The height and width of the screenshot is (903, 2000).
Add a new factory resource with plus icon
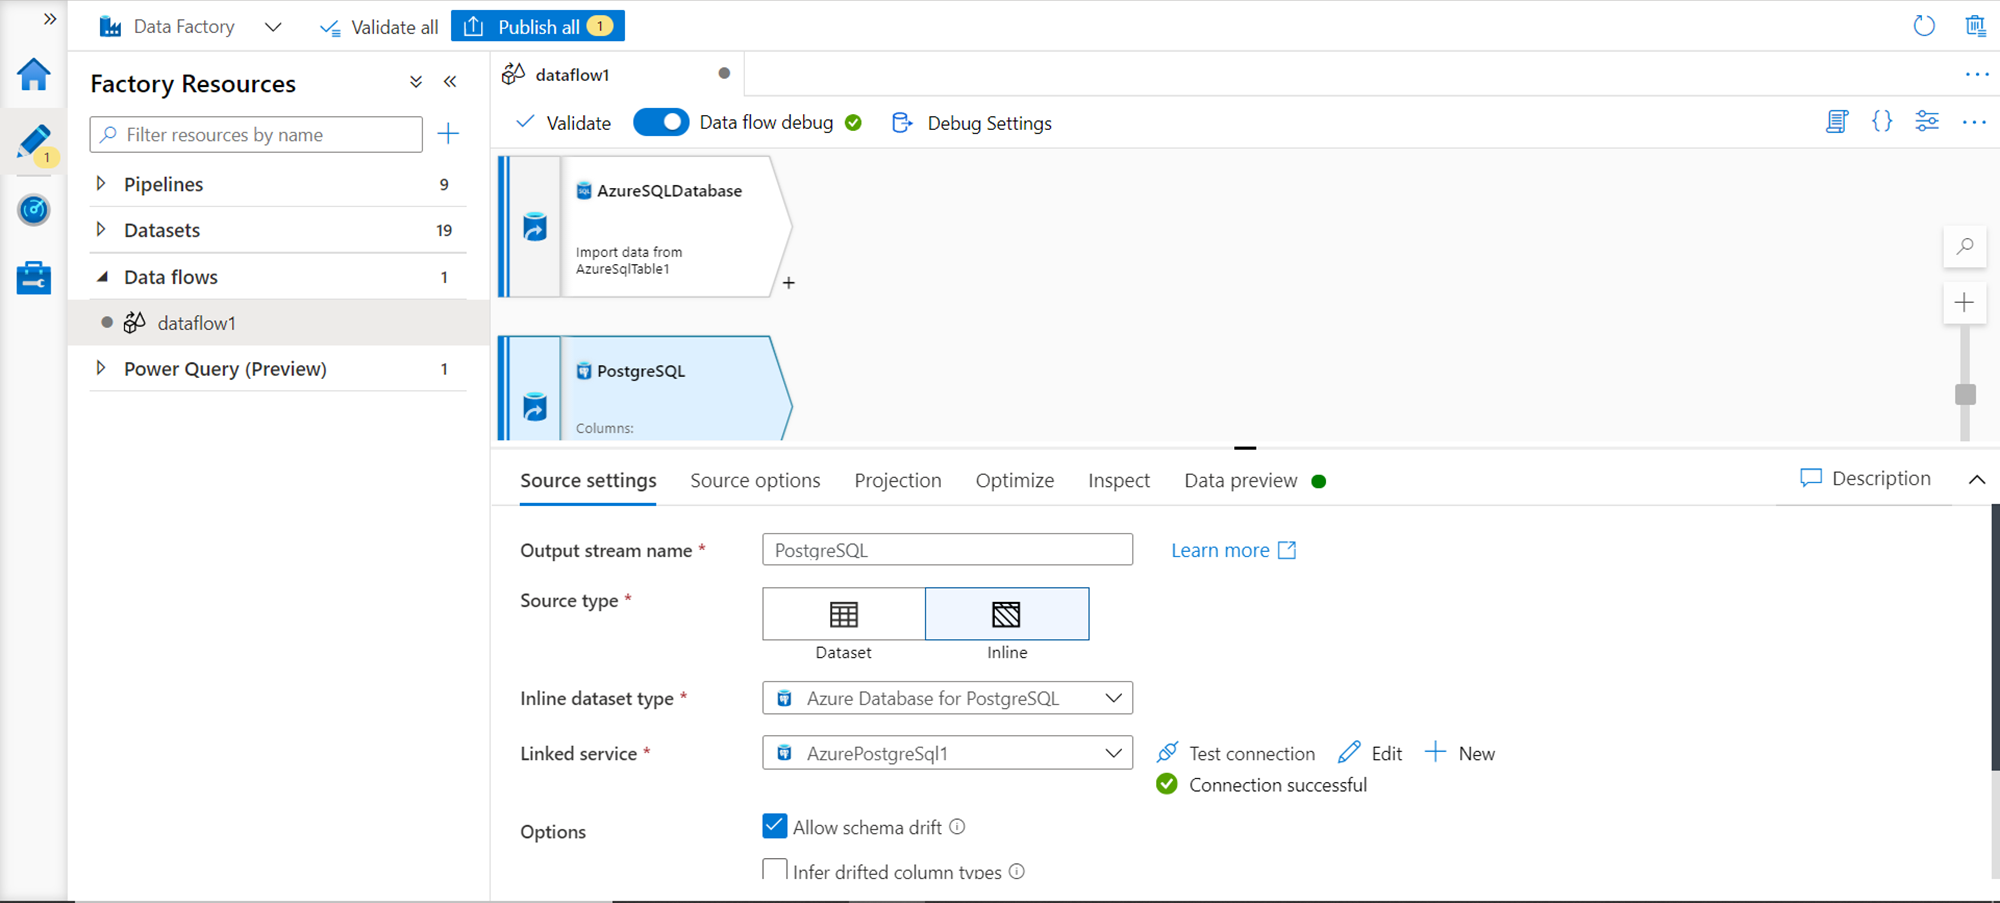448,134
